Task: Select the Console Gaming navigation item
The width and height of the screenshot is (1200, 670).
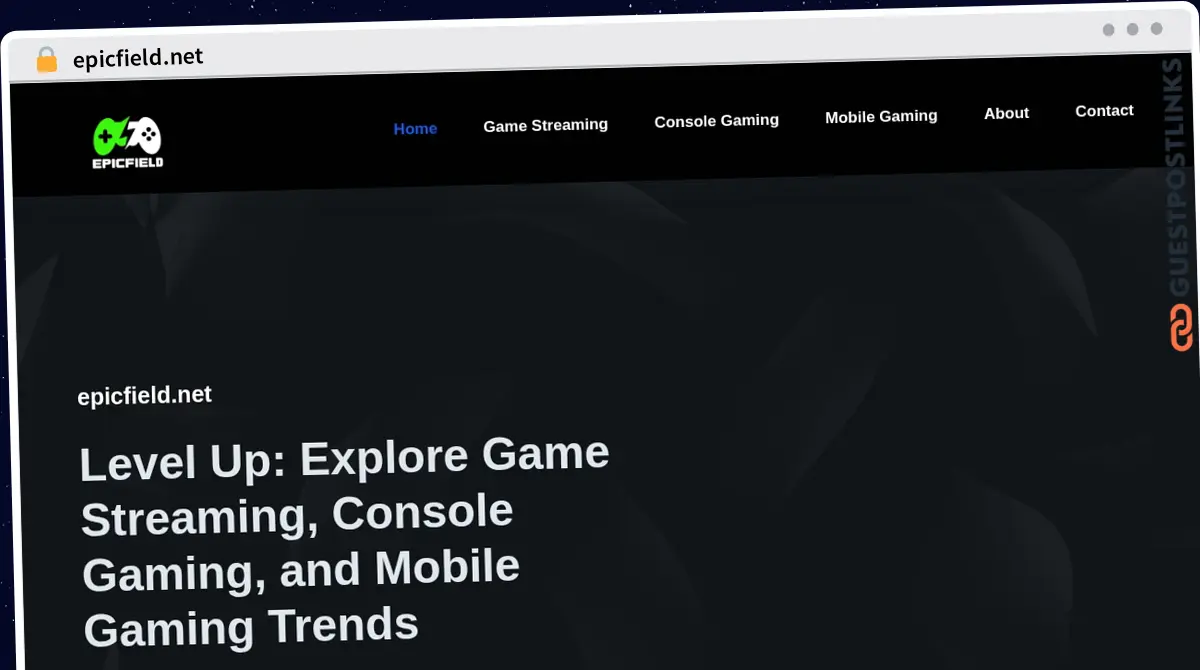Action: point(716,120)
